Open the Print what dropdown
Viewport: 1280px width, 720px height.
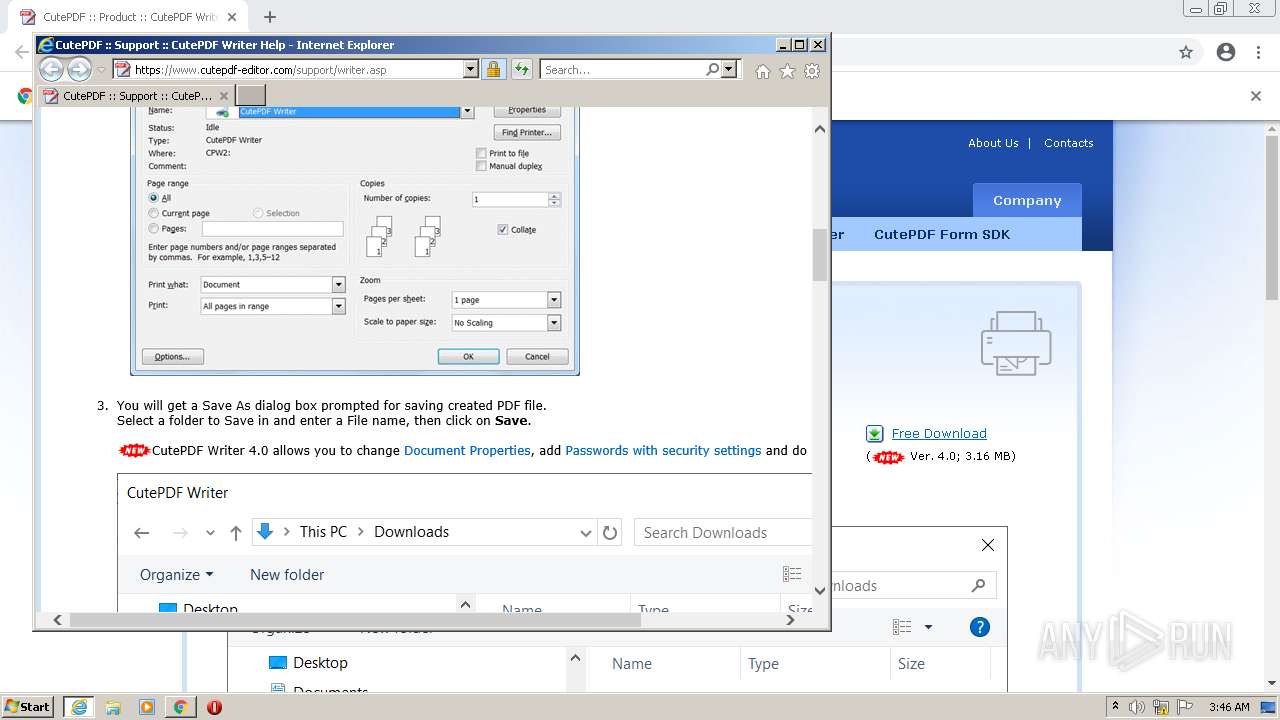point(338,285)
